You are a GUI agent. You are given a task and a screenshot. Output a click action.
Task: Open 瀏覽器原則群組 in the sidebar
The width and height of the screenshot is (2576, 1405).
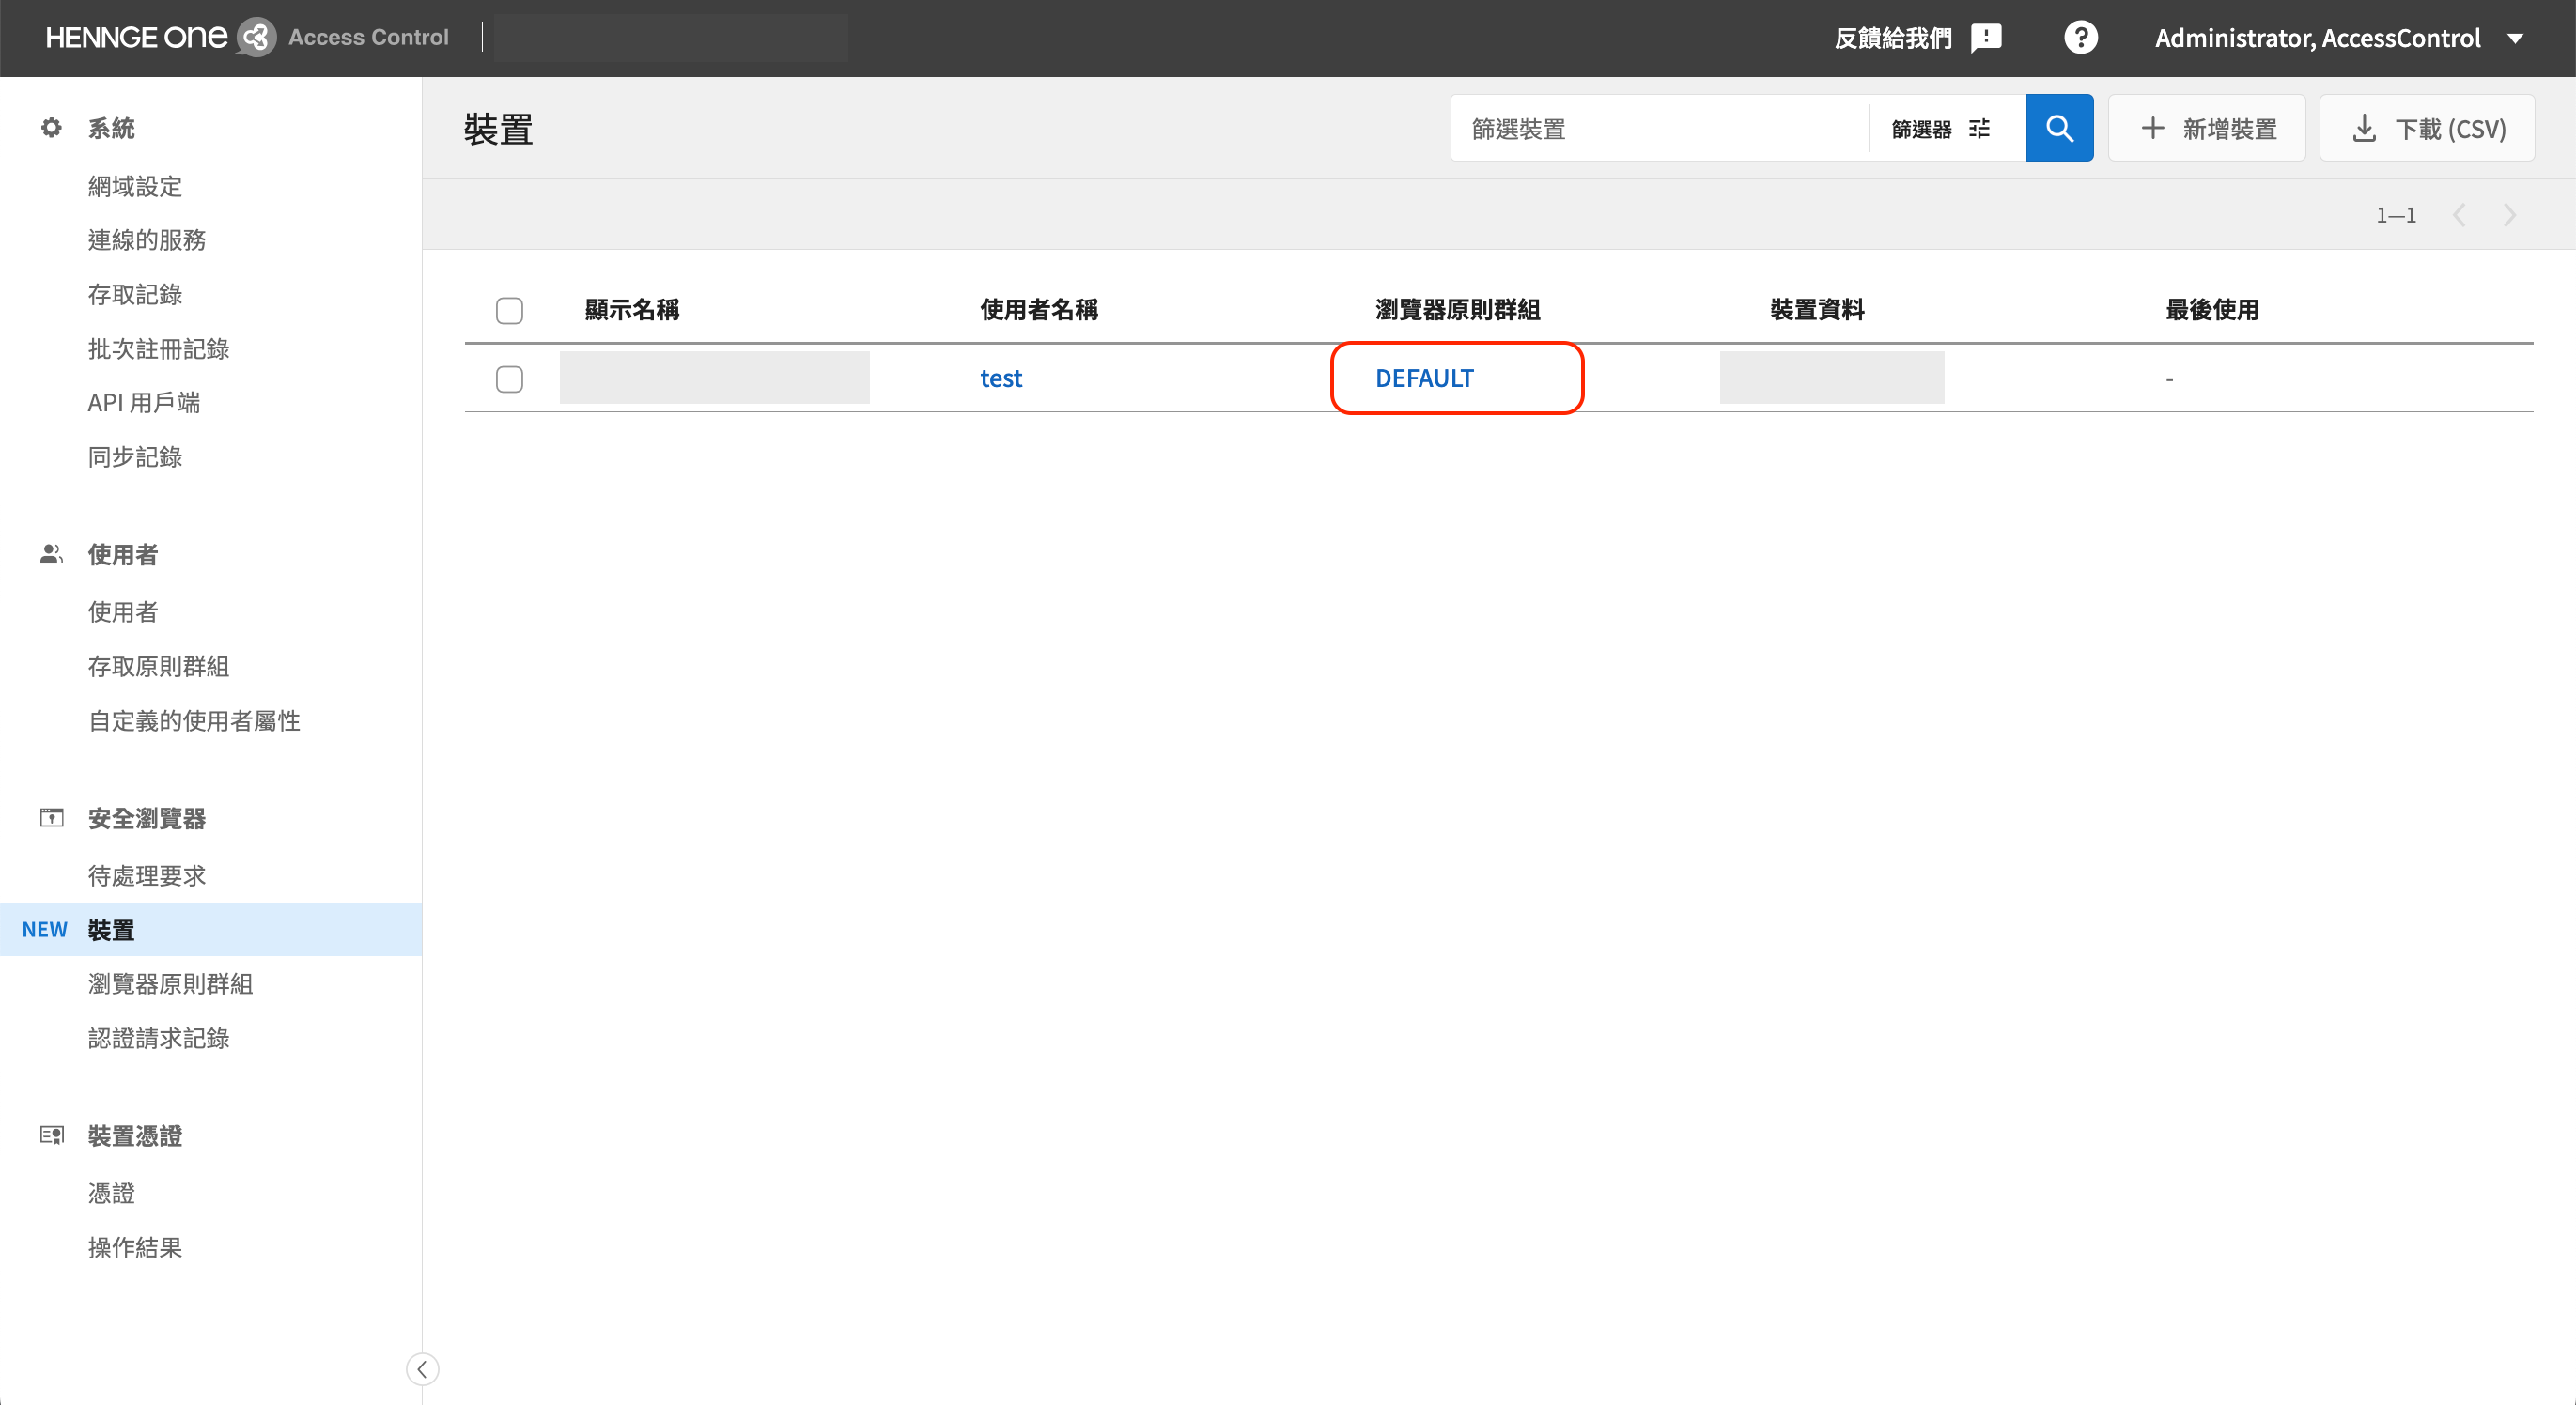click(x=170, y=983)
